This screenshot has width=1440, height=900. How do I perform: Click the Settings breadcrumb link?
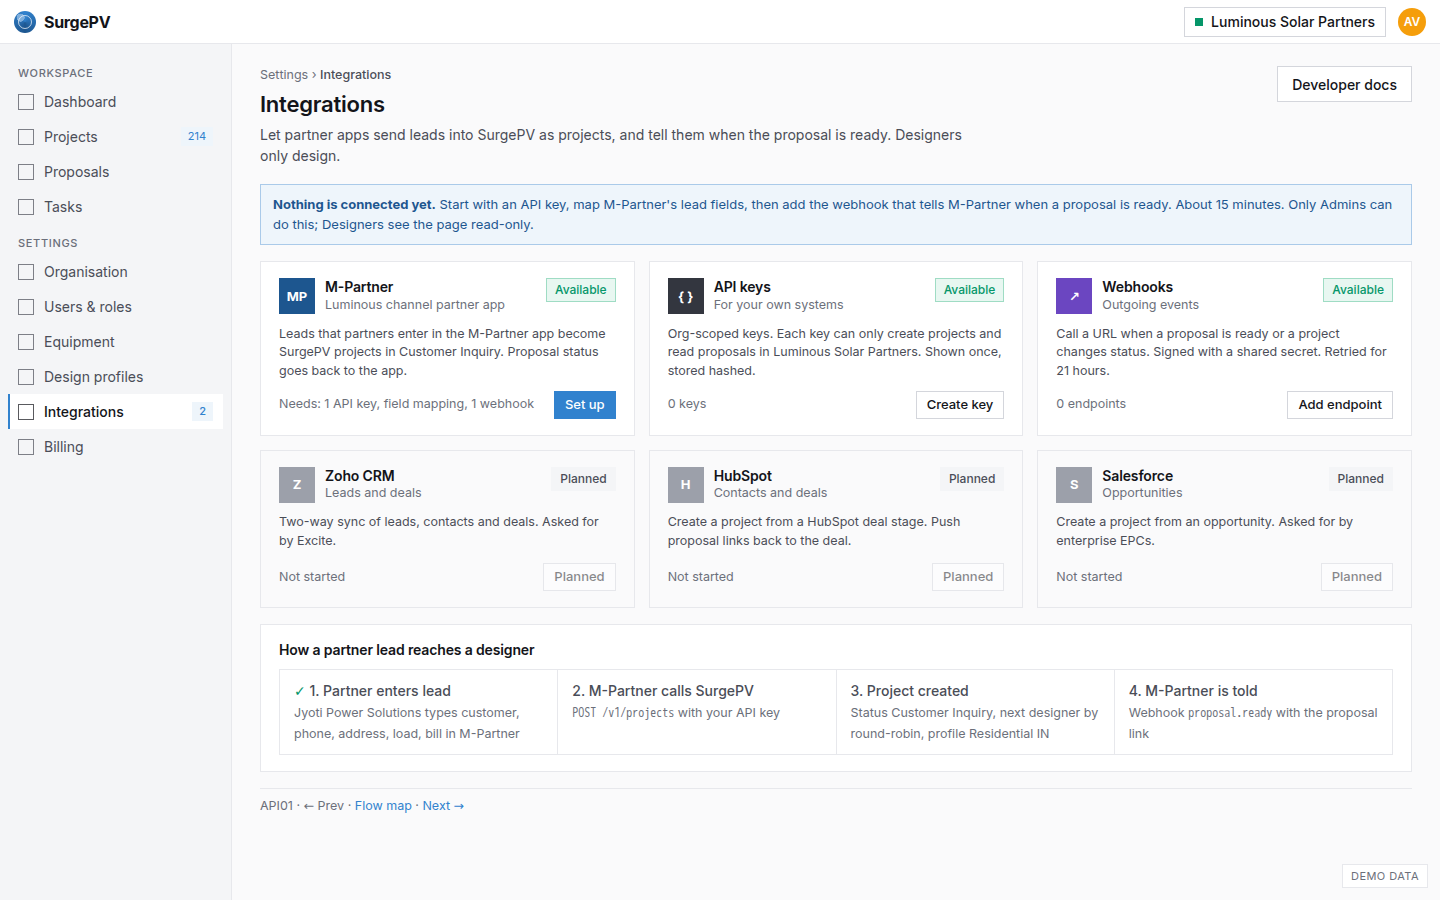click(284, 75)
